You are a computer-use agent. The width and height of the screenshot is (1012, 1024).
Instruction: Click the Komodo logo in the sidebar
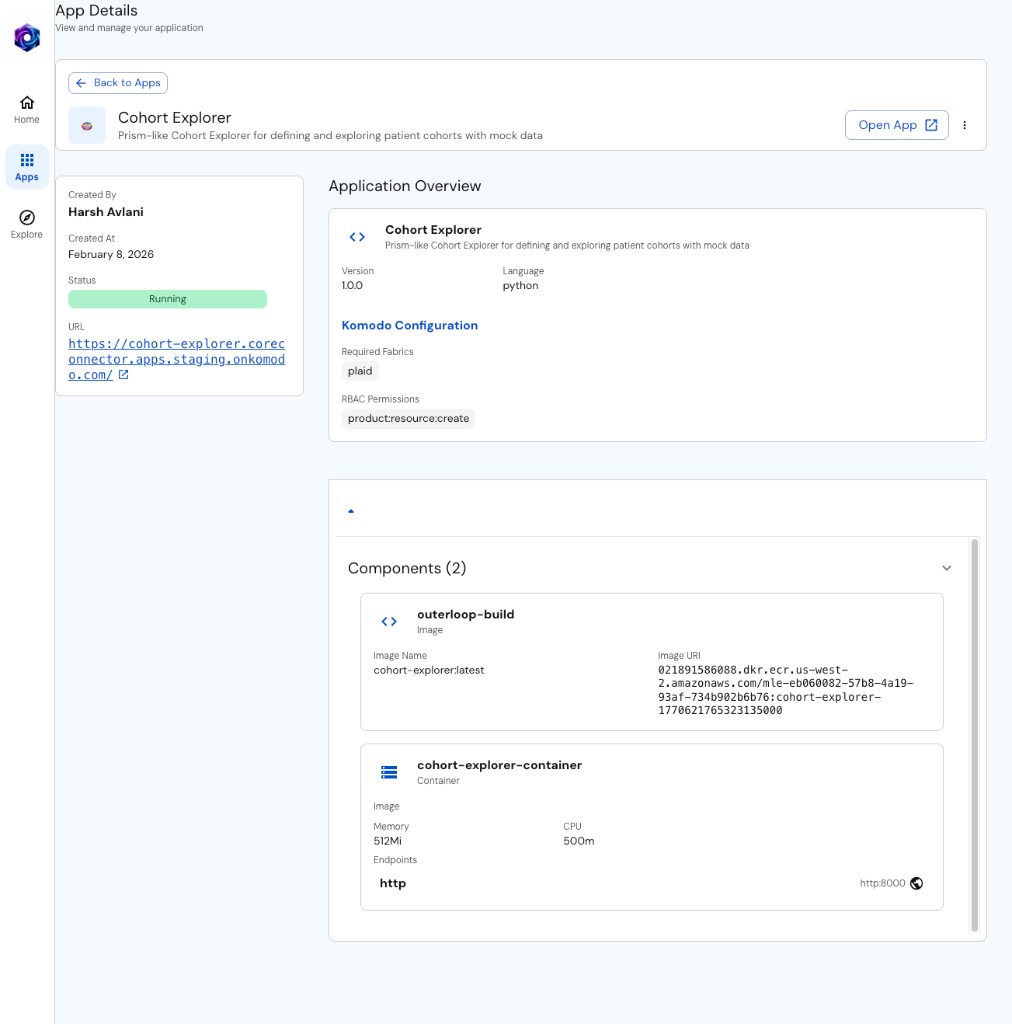[27, 38]
